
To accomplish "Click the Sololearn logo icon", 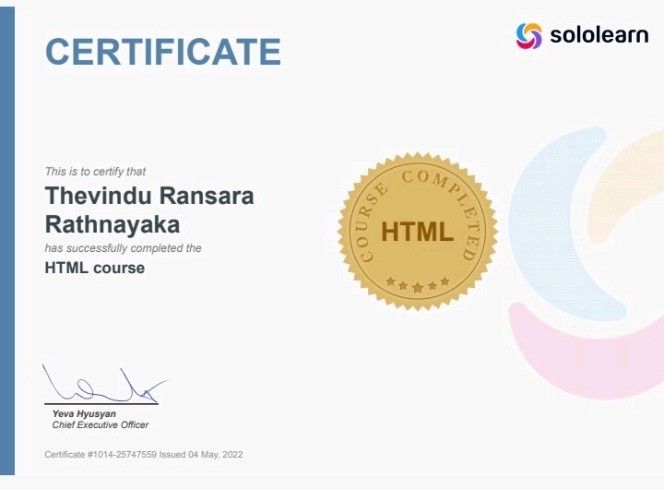I will pos(529,36).
